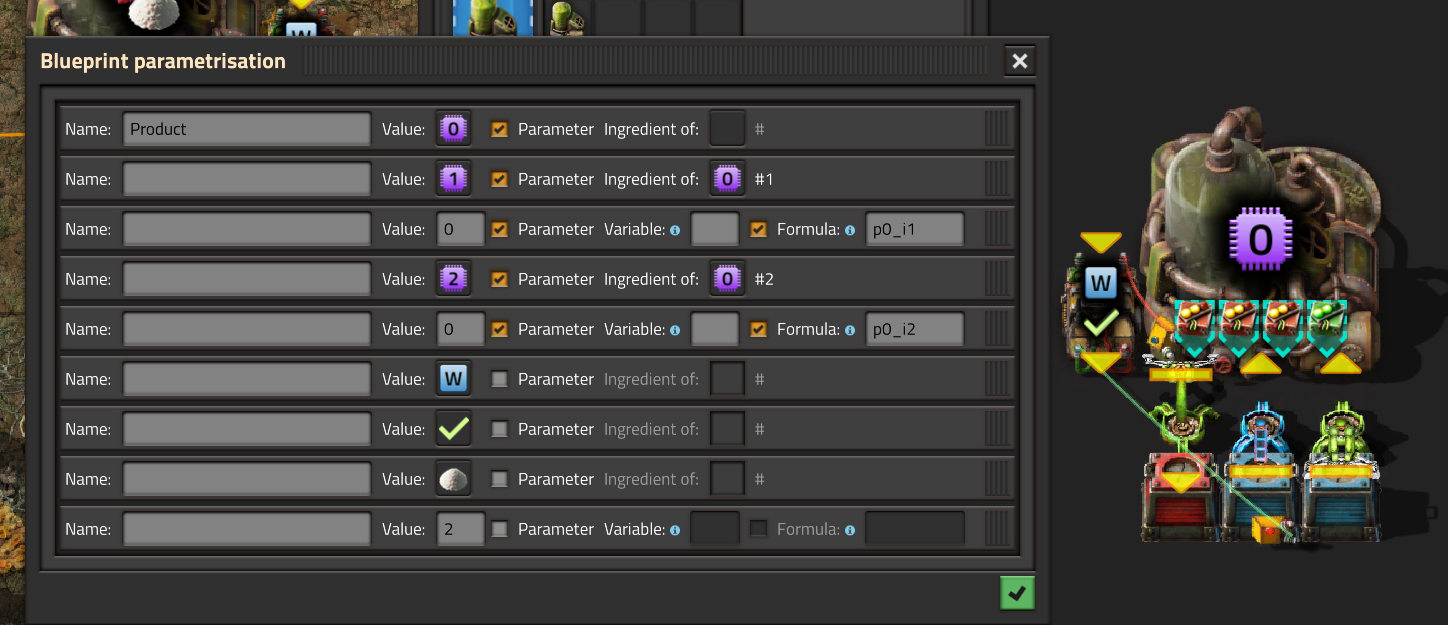Disable Formula checkbox for p0_i2
The width and height of the screenshot is (1448, 625).
[759, 329]
